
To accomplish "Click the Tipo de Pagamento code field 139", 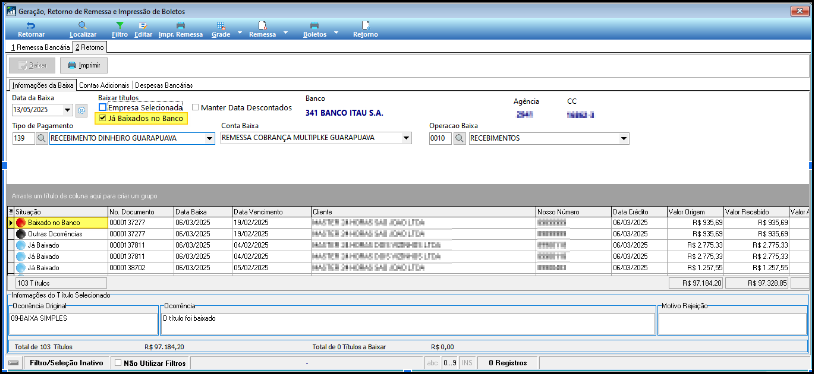I will coord(23,138).
